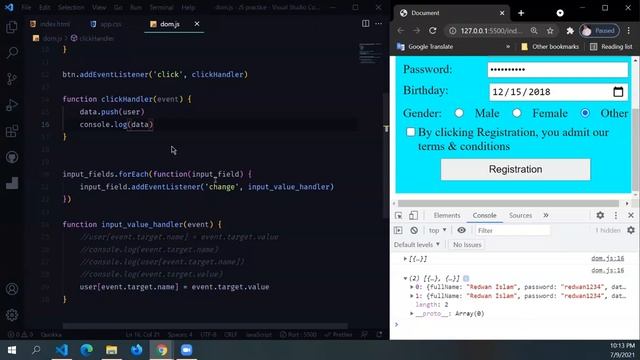Close the DevTools panel
640x360 pixels.
(x=631, y=215)
